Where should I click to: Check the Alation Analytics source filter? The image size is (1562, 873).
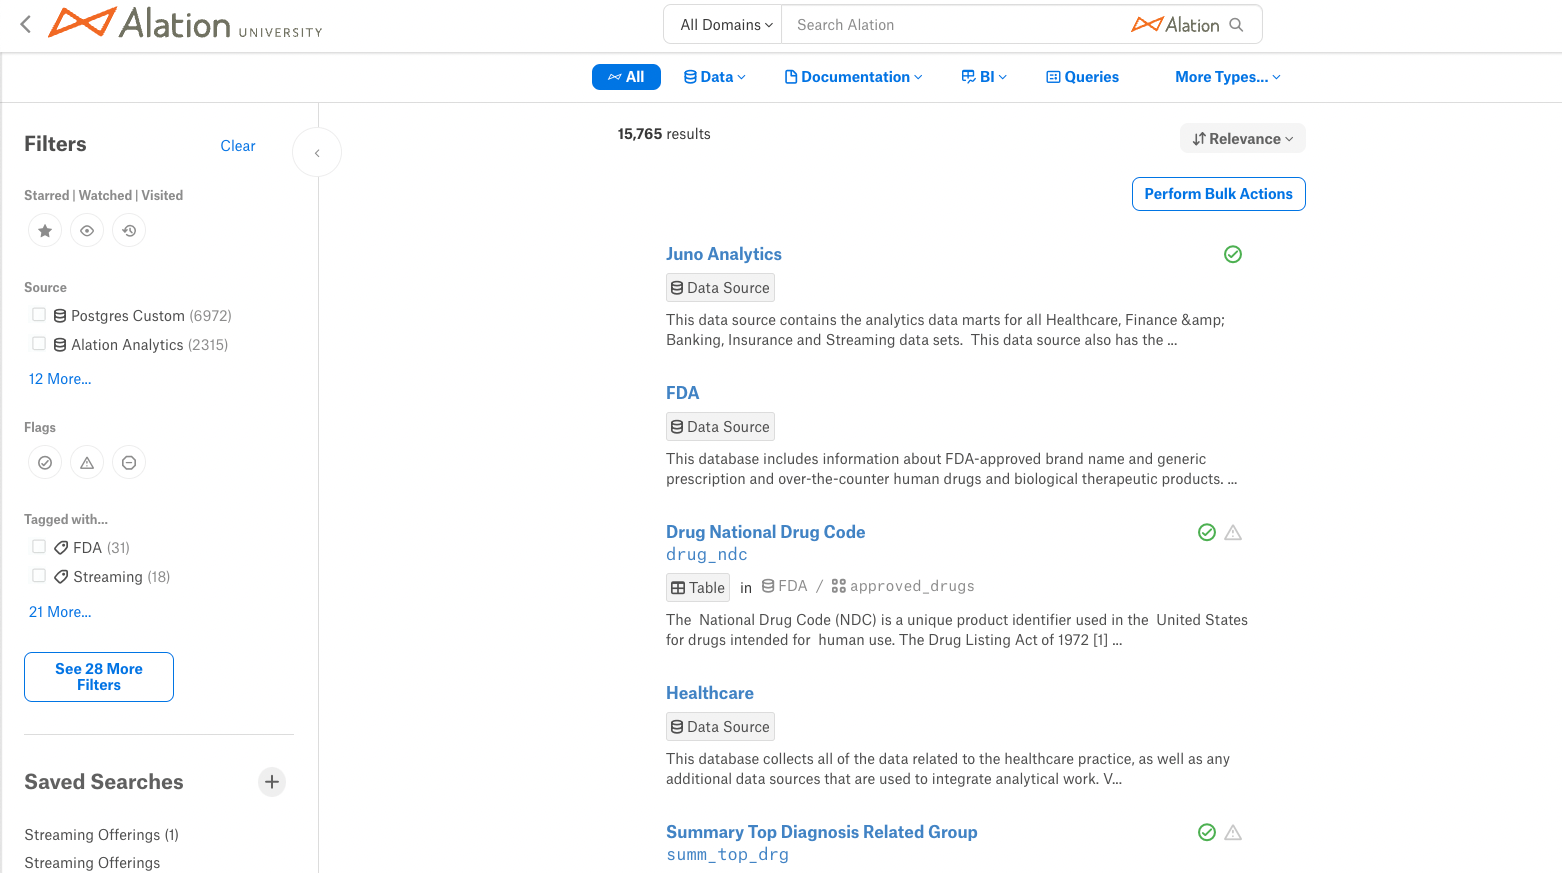39,344
